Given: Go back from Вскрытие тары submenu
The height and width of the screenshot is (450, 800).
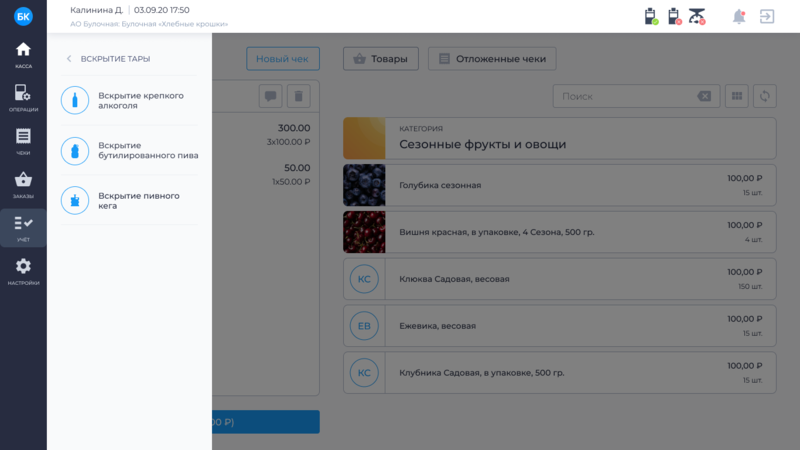Looking at the screenshot, I should pos(69,59).
